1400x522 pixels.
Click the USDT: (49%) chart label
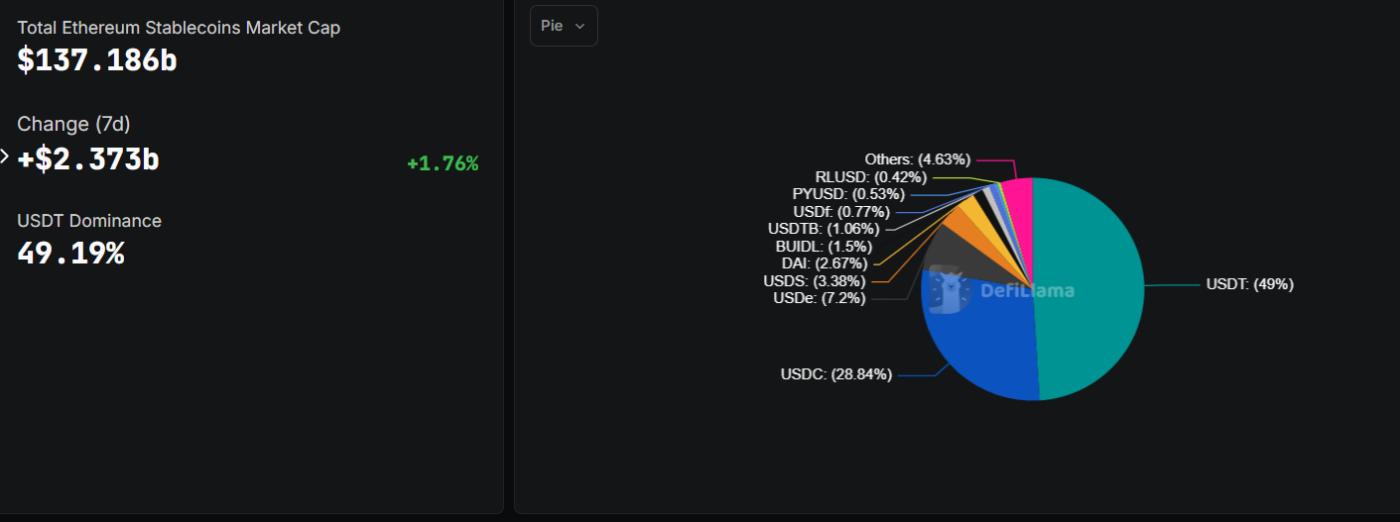coord(1249,284)
